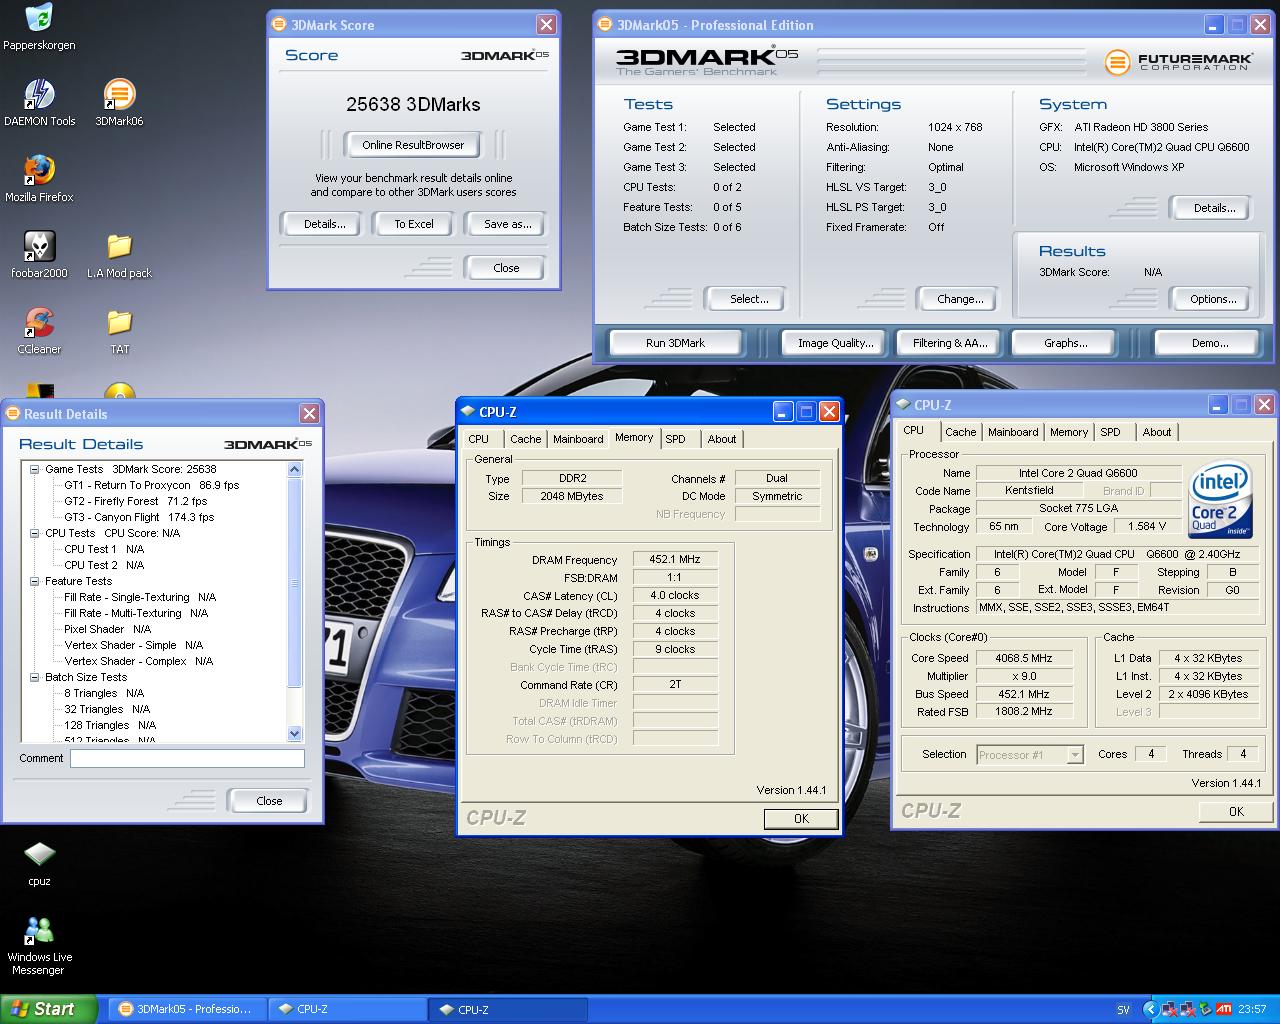This screenshot has width=1280, height=1024.
Task: Collapse the Feature Tests tree node
Action: pos(34,581)
